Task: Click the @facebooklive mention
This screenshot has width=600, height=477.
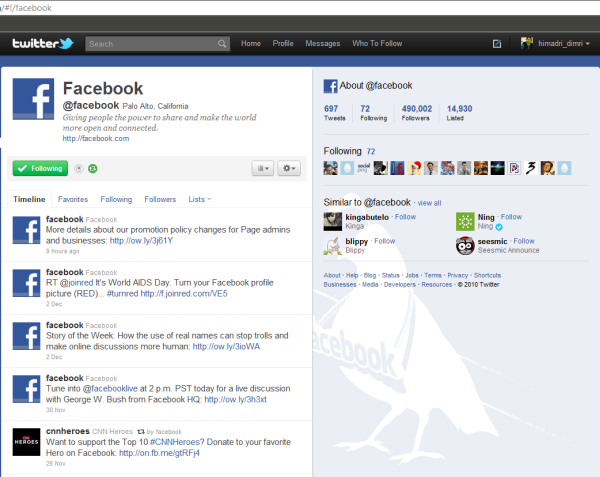Action: pos(110,389)
